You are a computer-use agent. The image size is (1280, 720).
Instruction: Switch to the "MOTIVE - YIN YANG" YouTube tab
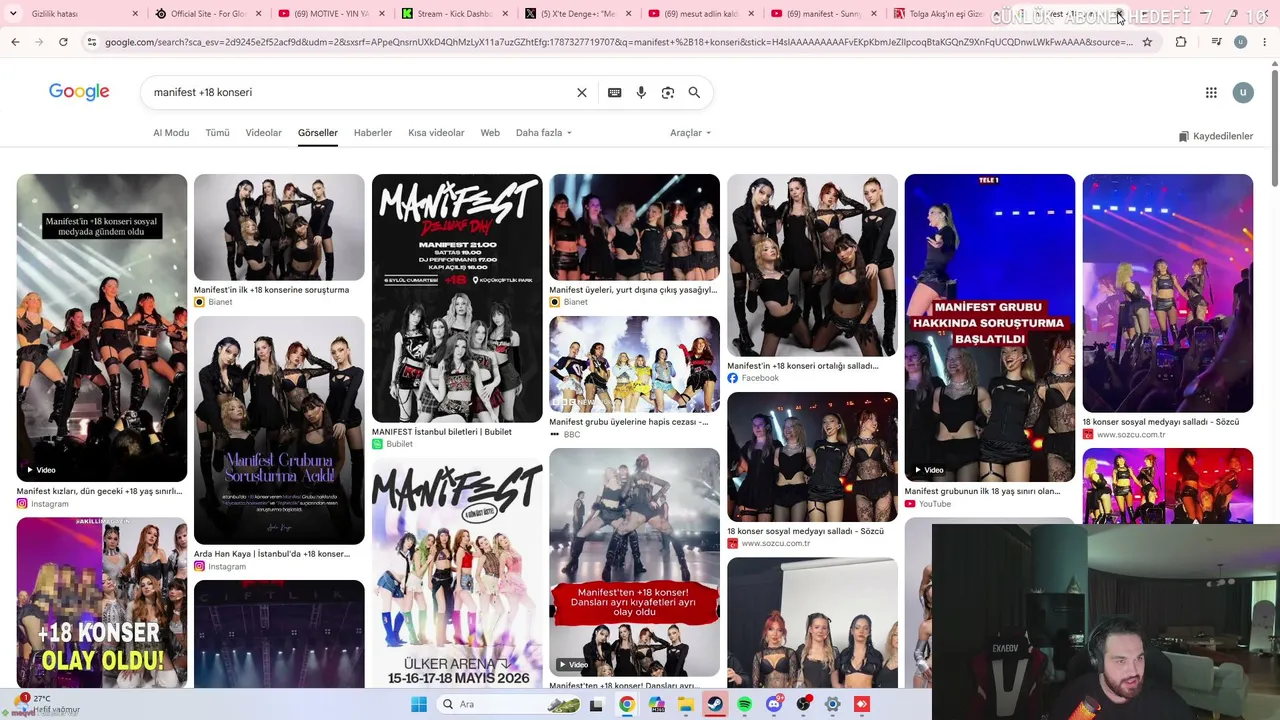(x=331, y=14)
